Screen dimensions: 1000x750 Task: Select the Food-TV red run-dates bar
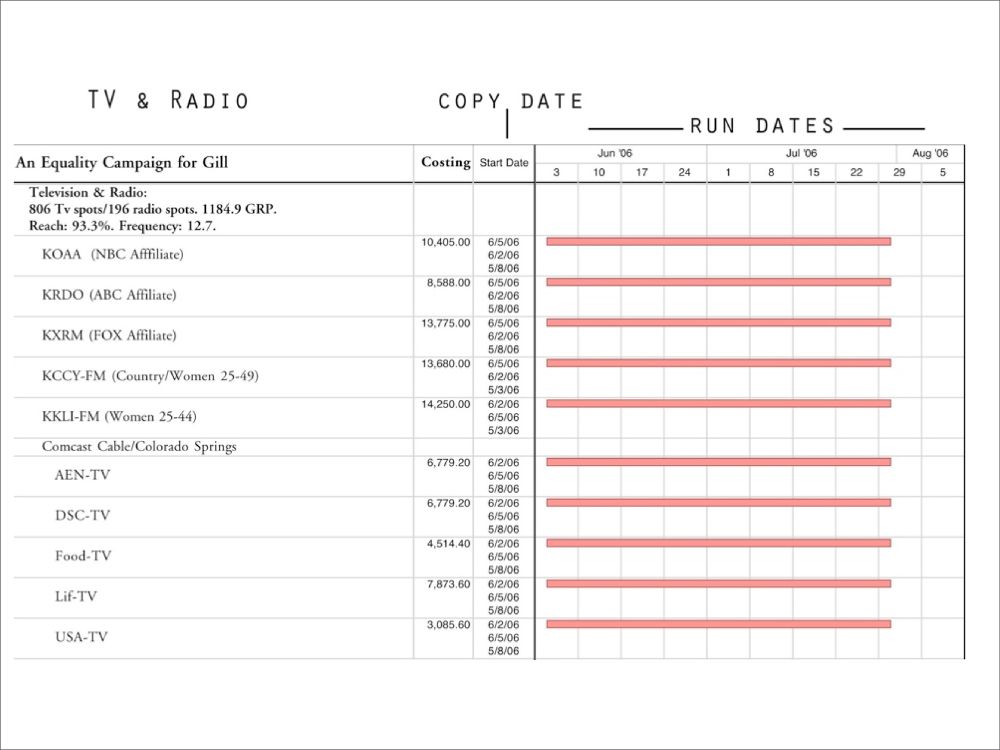(719, 543)
